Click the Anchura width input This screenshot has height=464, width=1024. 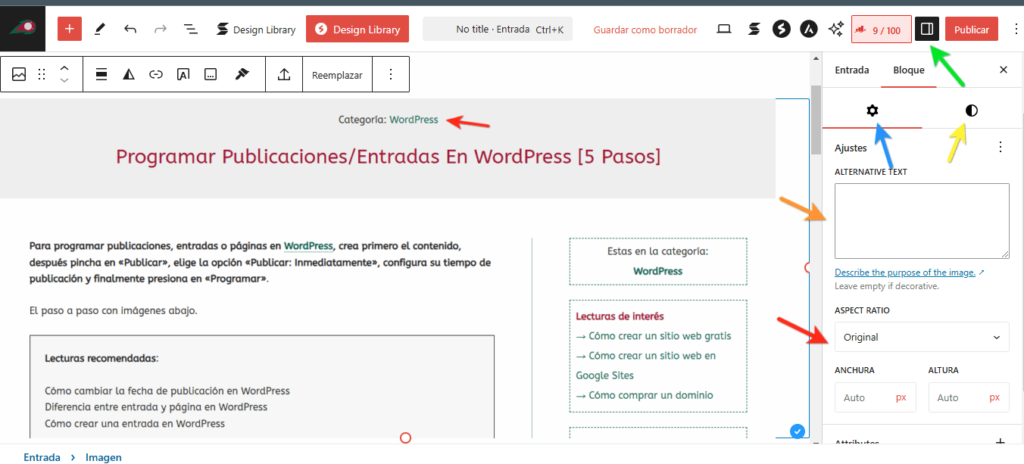(x=875, y=397)
